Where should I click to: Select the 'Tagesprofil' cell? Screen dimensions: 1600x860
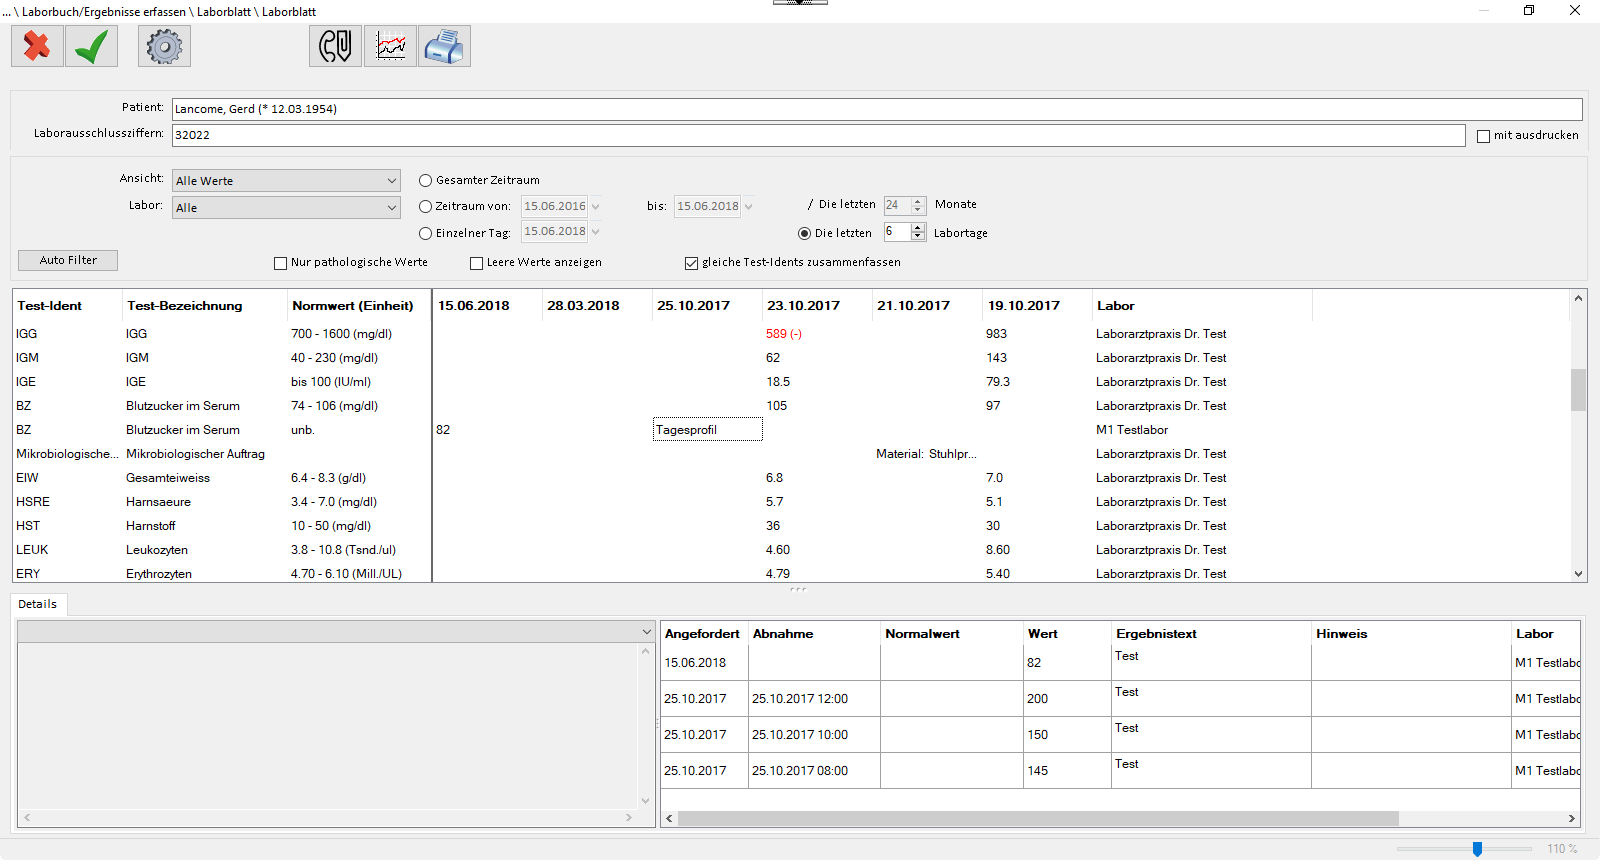click(708, 430)
